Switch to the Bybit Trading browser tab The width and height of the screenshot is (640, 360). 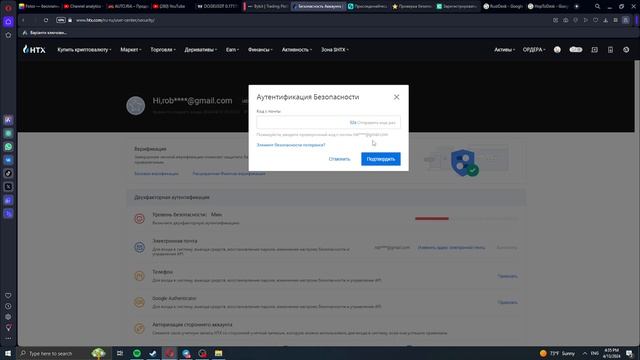(268, 7)
